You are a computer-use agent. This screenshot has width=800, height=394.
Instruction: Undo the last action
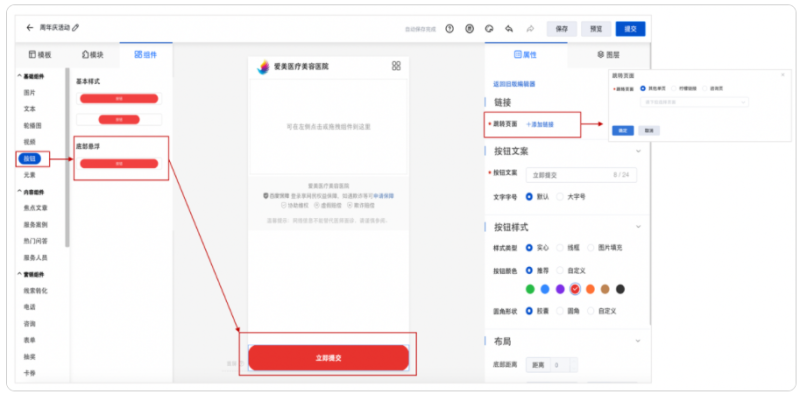pos(509,29)
